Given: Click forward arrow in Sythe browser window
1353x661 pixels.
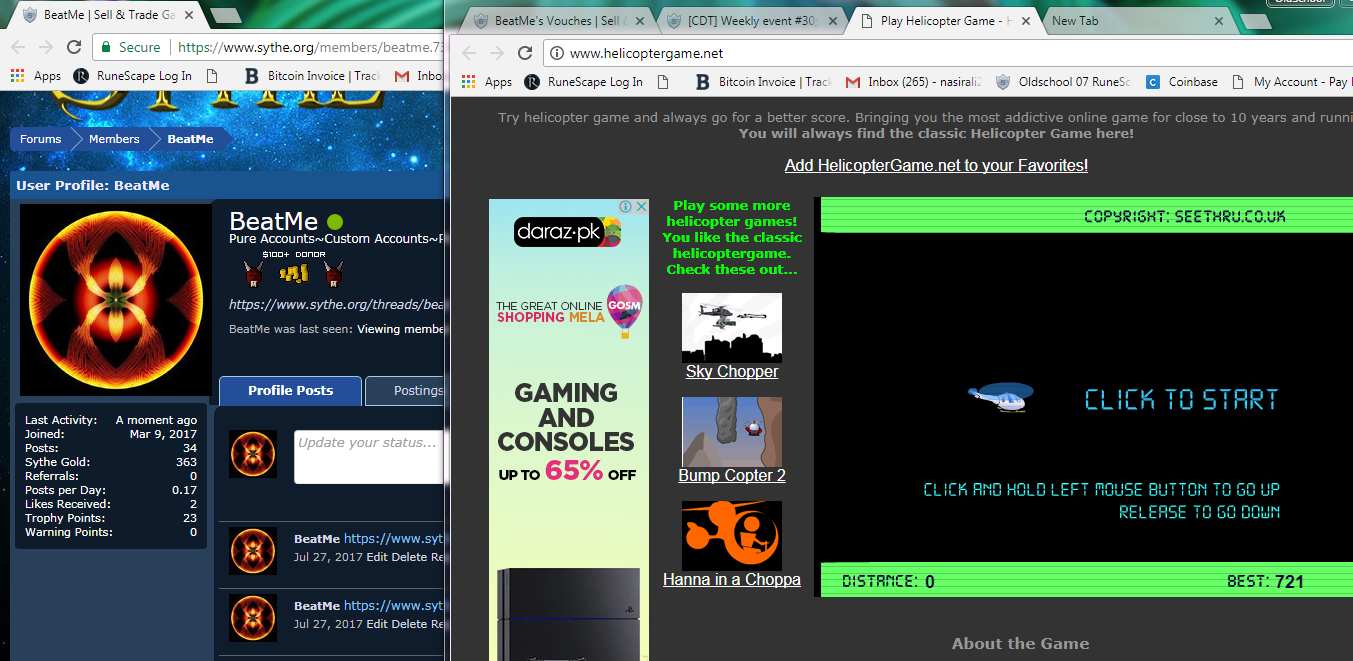Looking at the screenshot, I should (x=45, y=47).
